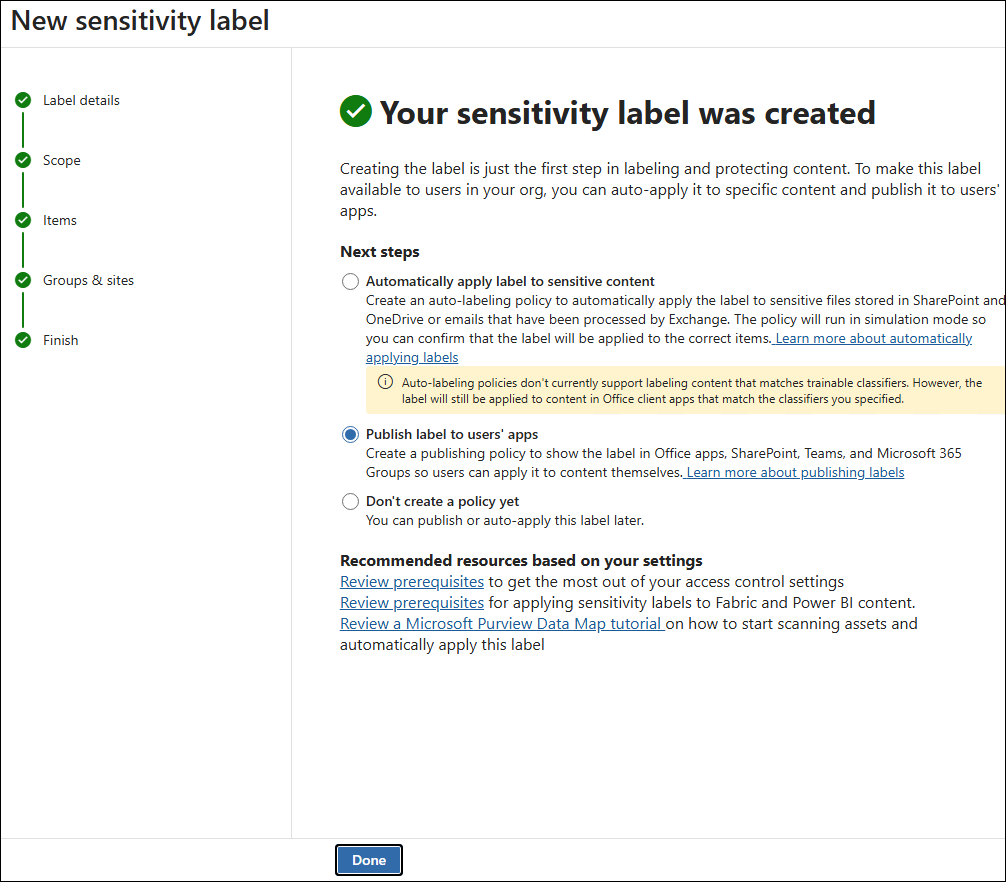Select Automatically apply label to sensitive content
Screen dimensions: 1006x882
[x=350, y=282]
